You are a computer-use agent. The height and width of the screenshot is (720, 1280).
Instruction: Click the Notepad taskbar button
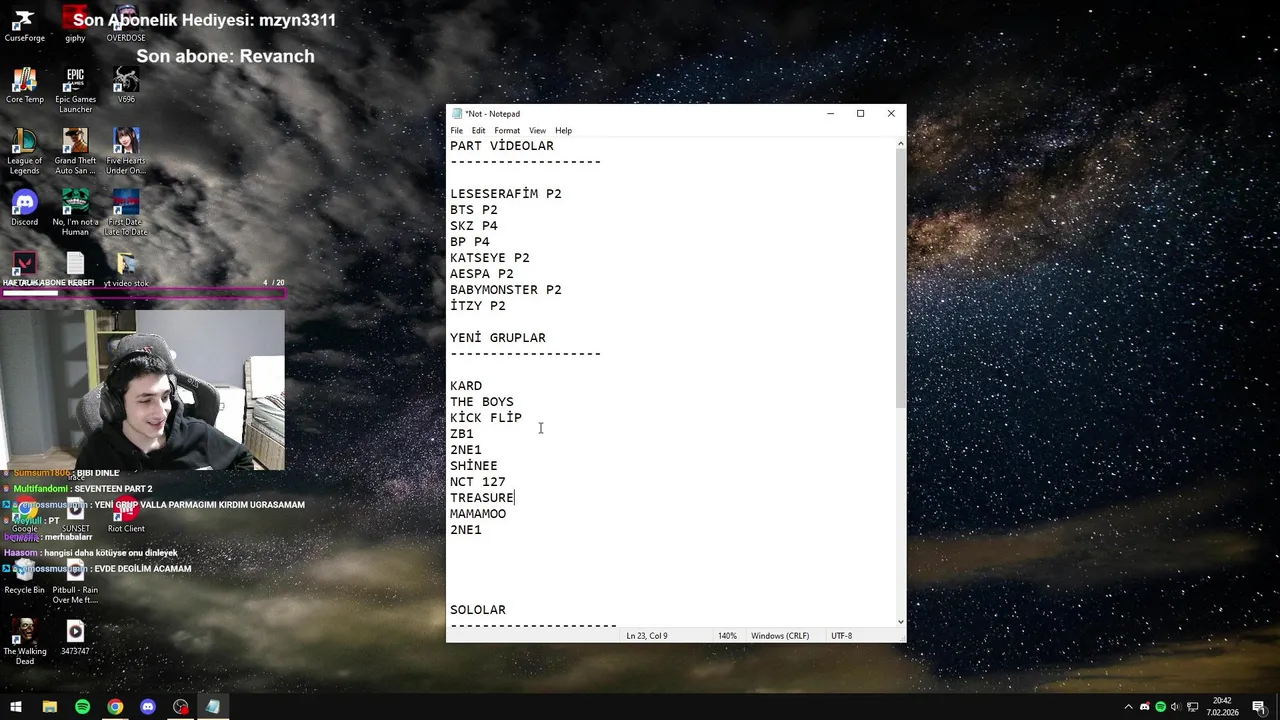(x=213, y=707)
